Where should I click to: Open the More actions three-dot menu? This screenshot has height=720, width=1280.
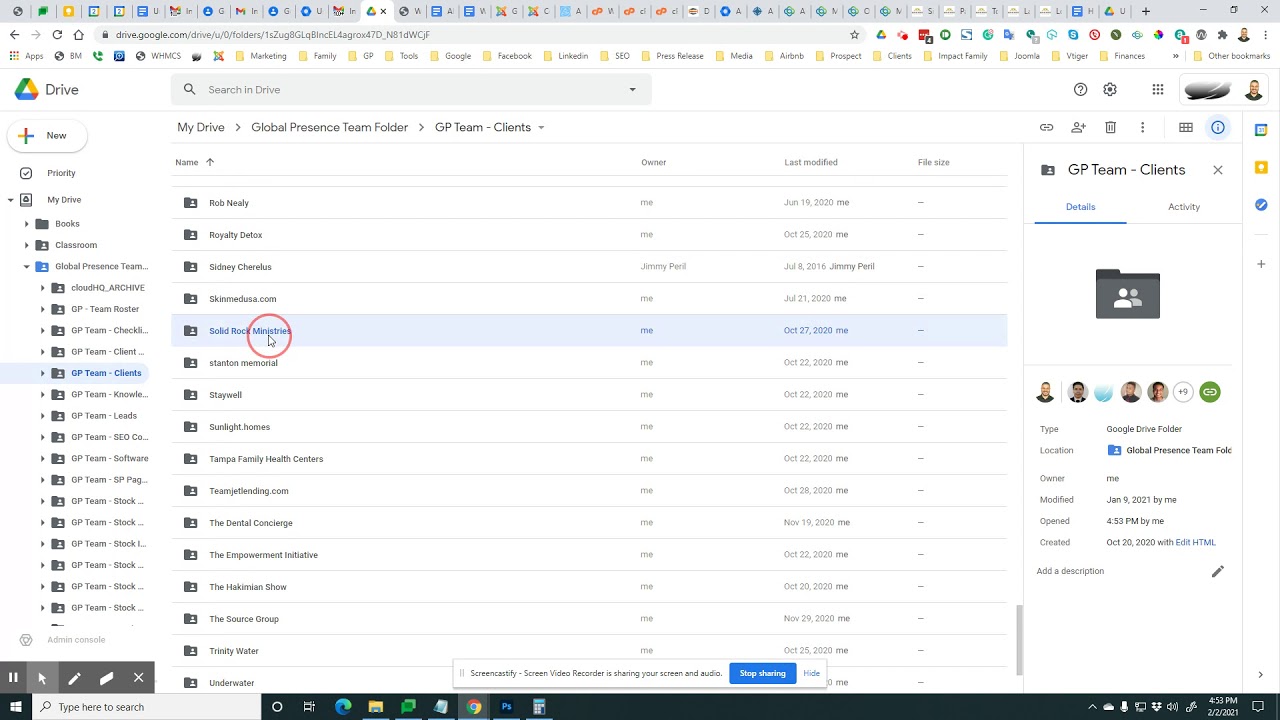(x=1142, y=127)
